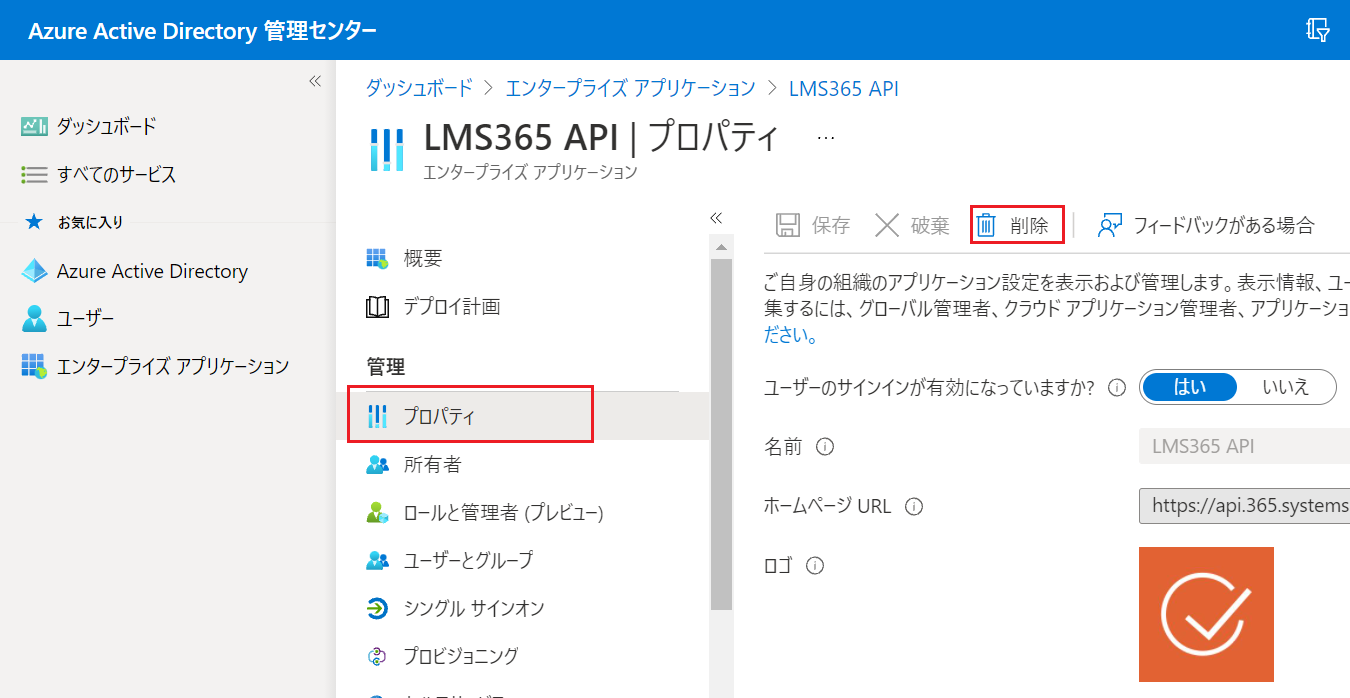The width and height of the screenshot is (1350, 698).
Task: Click the ださい。 link in description
Action: 791,336
